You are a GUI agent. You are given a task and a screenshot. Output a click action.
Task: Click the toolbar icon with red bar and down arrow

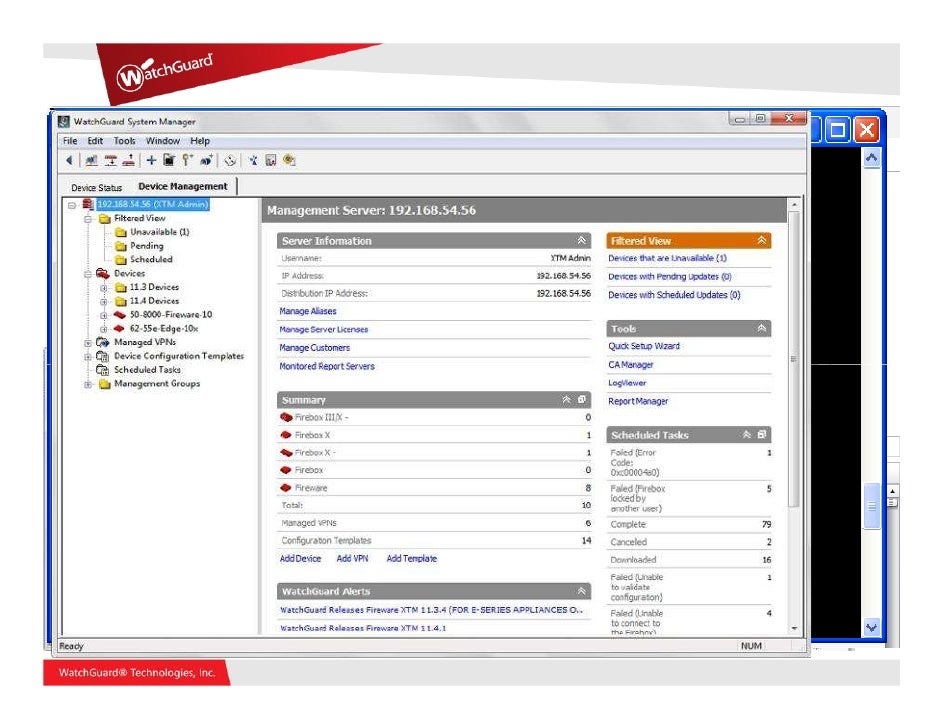[110, 160]
